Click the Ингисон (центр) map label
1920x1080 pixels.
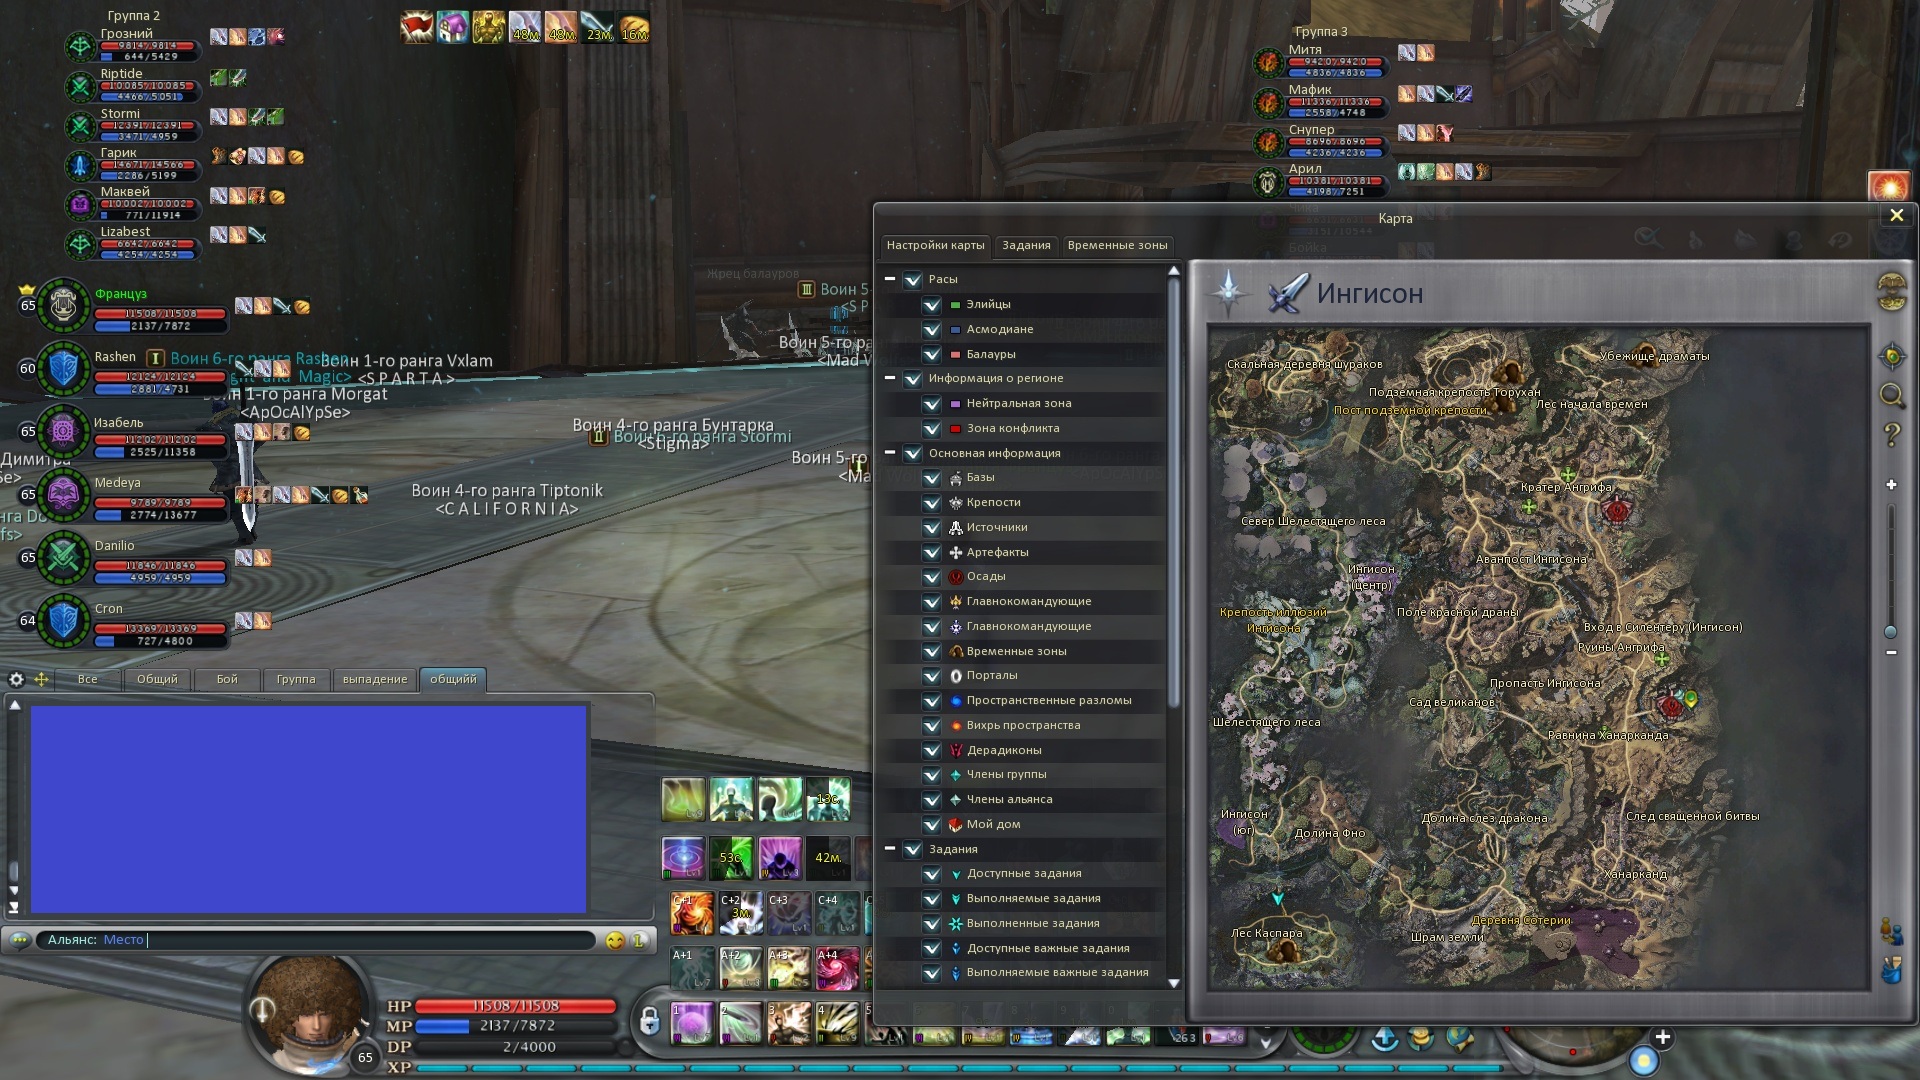(x=1371, y=577)
